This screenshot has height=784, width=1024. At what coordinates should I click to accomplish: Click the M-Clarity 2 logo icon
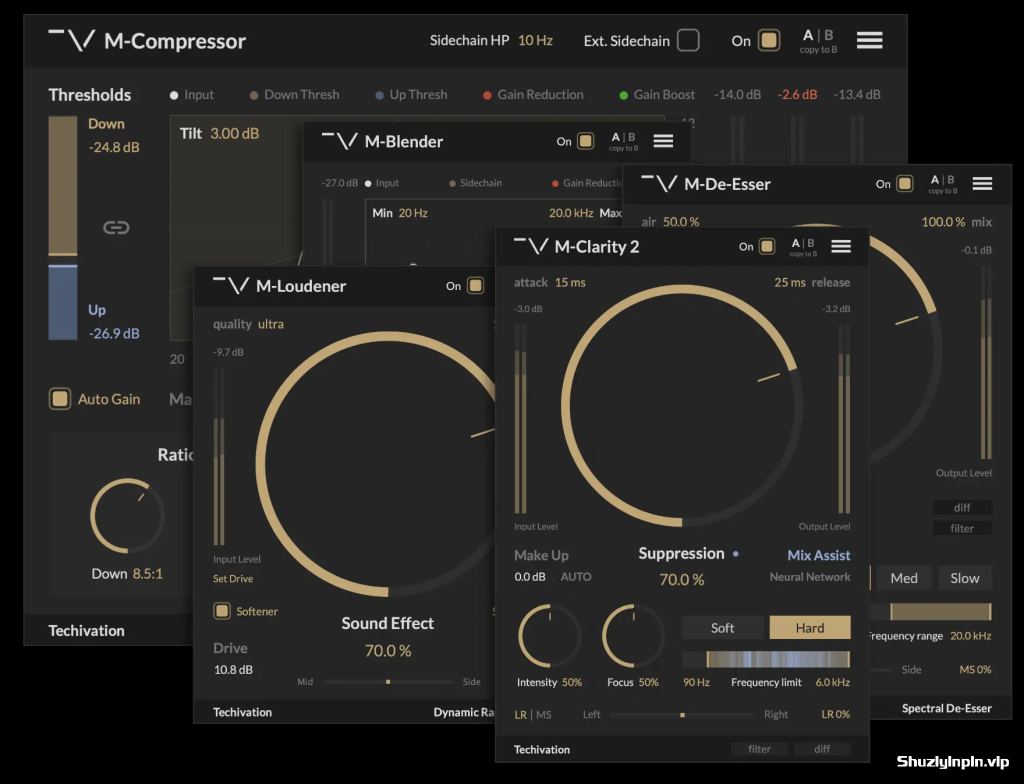pos(530,246)
